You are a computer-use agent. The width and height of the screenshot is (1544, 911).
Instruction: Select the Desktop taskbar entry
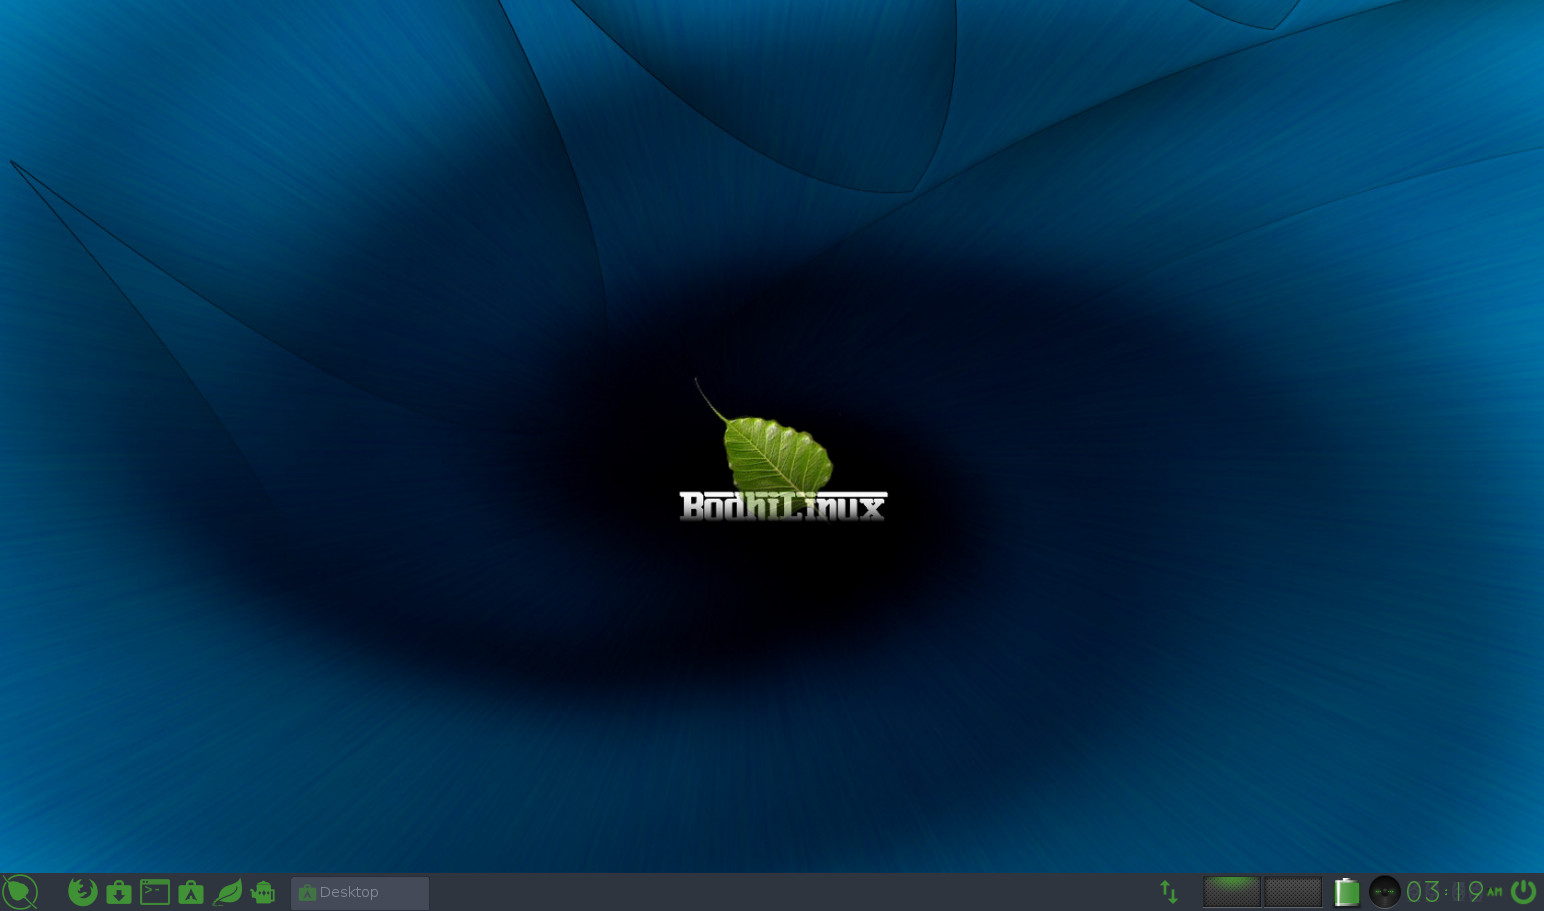[x=360, y=893]
